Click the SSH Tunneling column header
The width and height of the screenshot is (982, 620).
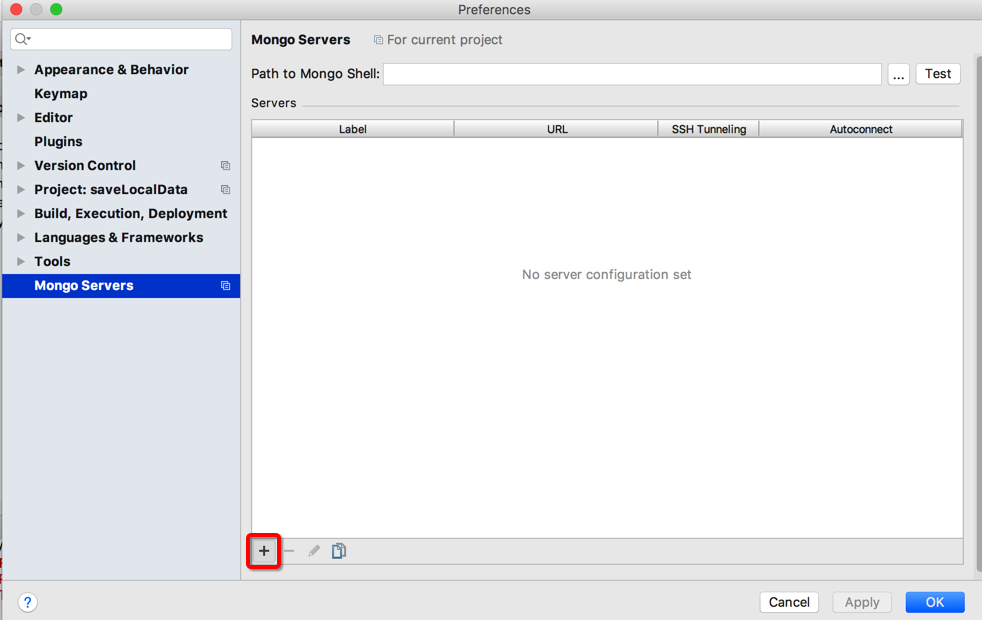pyautogui.click(x=709, y=129)
